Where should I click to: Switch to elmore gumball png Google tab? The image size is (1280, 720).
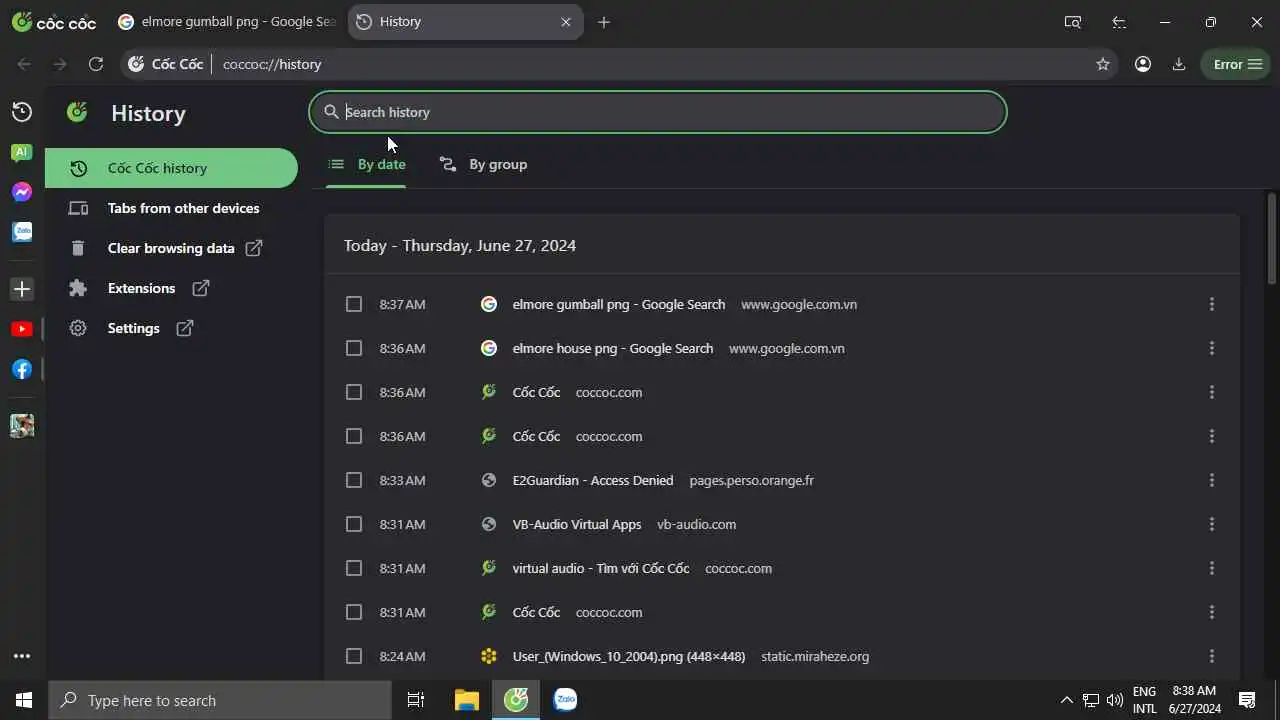[226, 22]
